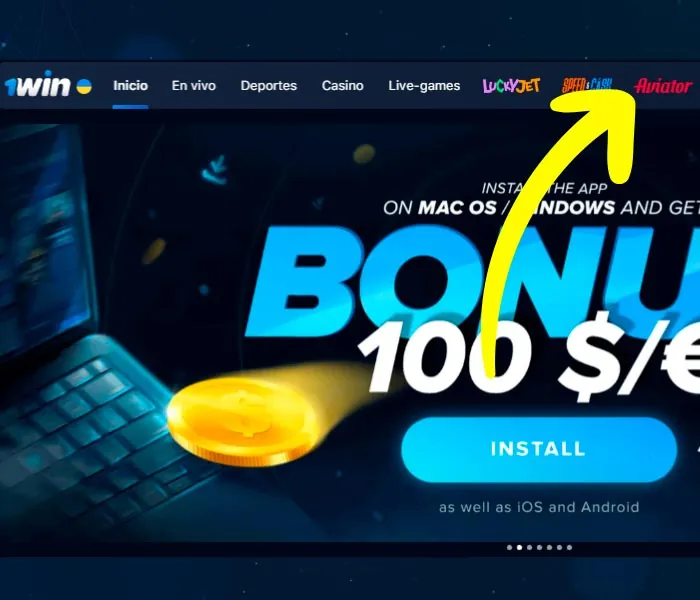The width and height of the screenshot is (700, 600).
Task: Open the Live-games section
Action: [424, 86]
